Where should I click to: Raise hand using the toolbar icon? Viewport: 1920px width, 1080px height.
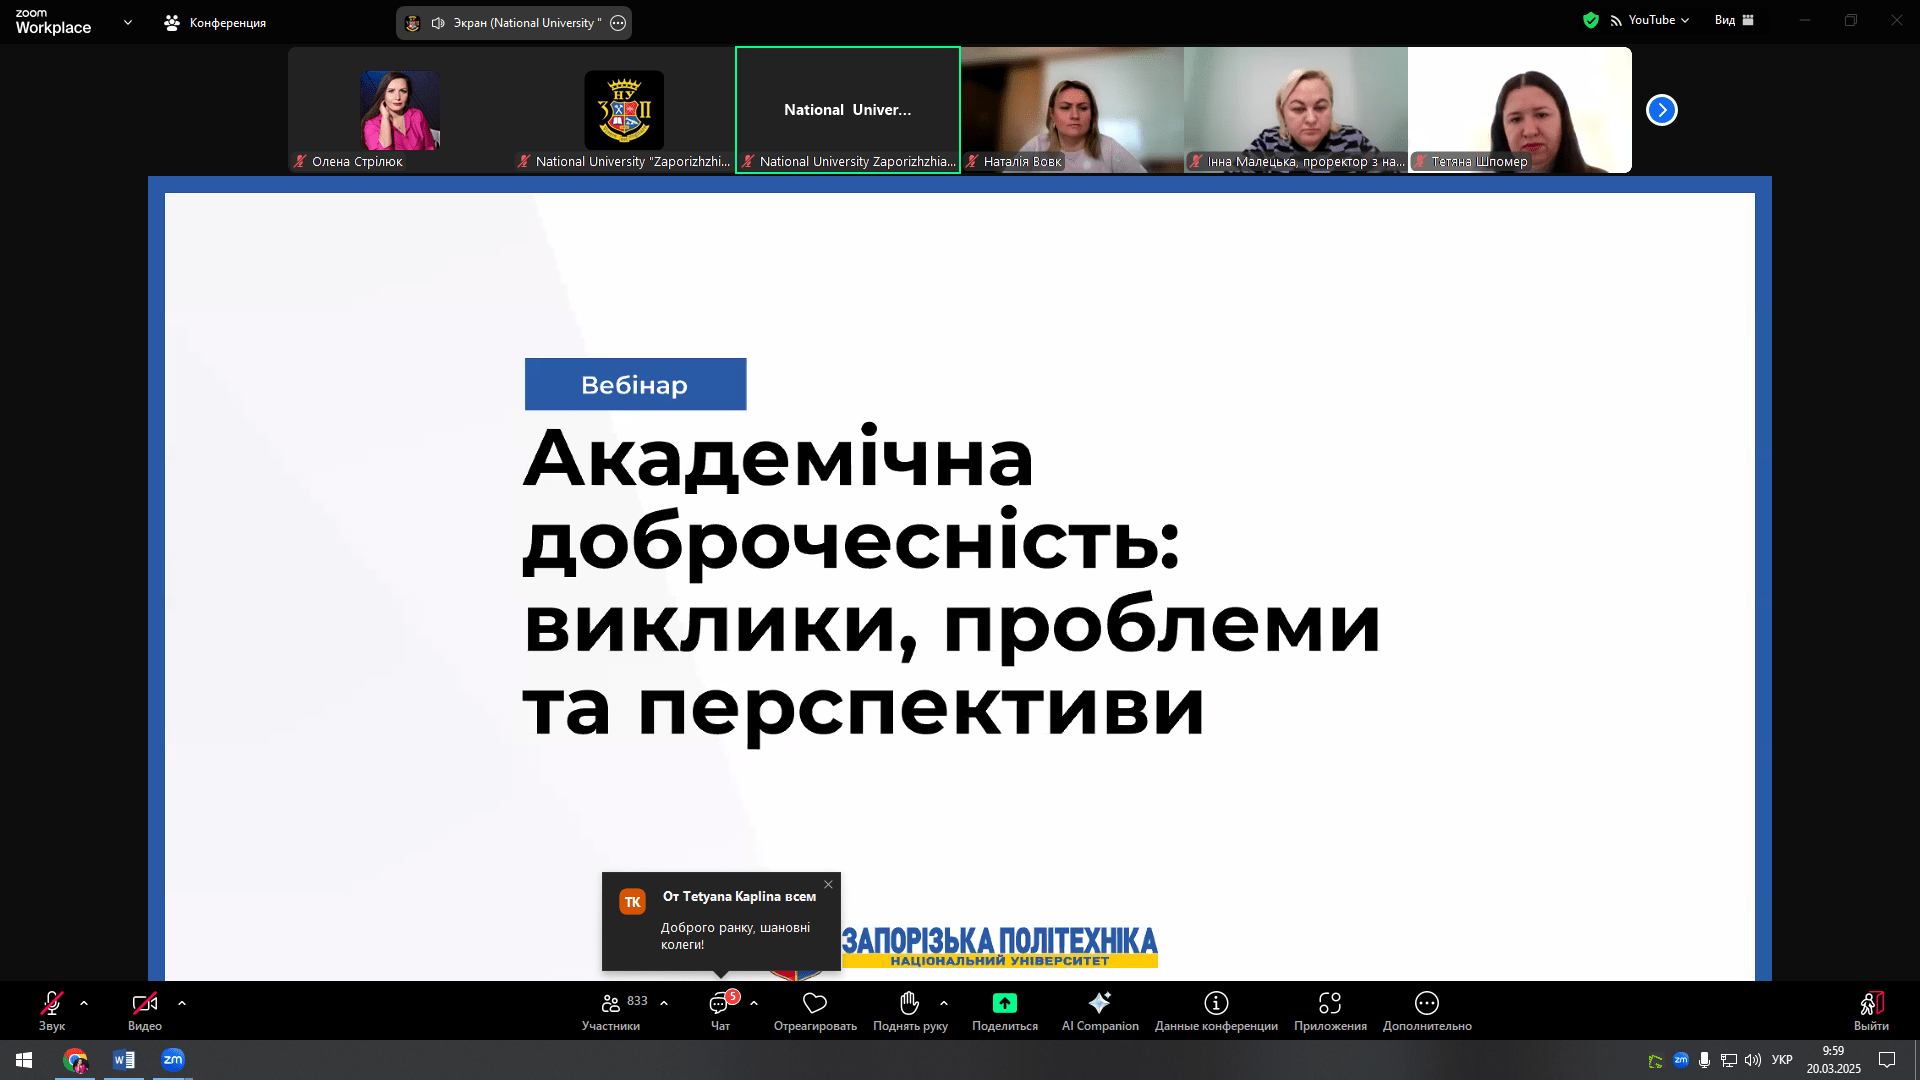pos(909,1003)
